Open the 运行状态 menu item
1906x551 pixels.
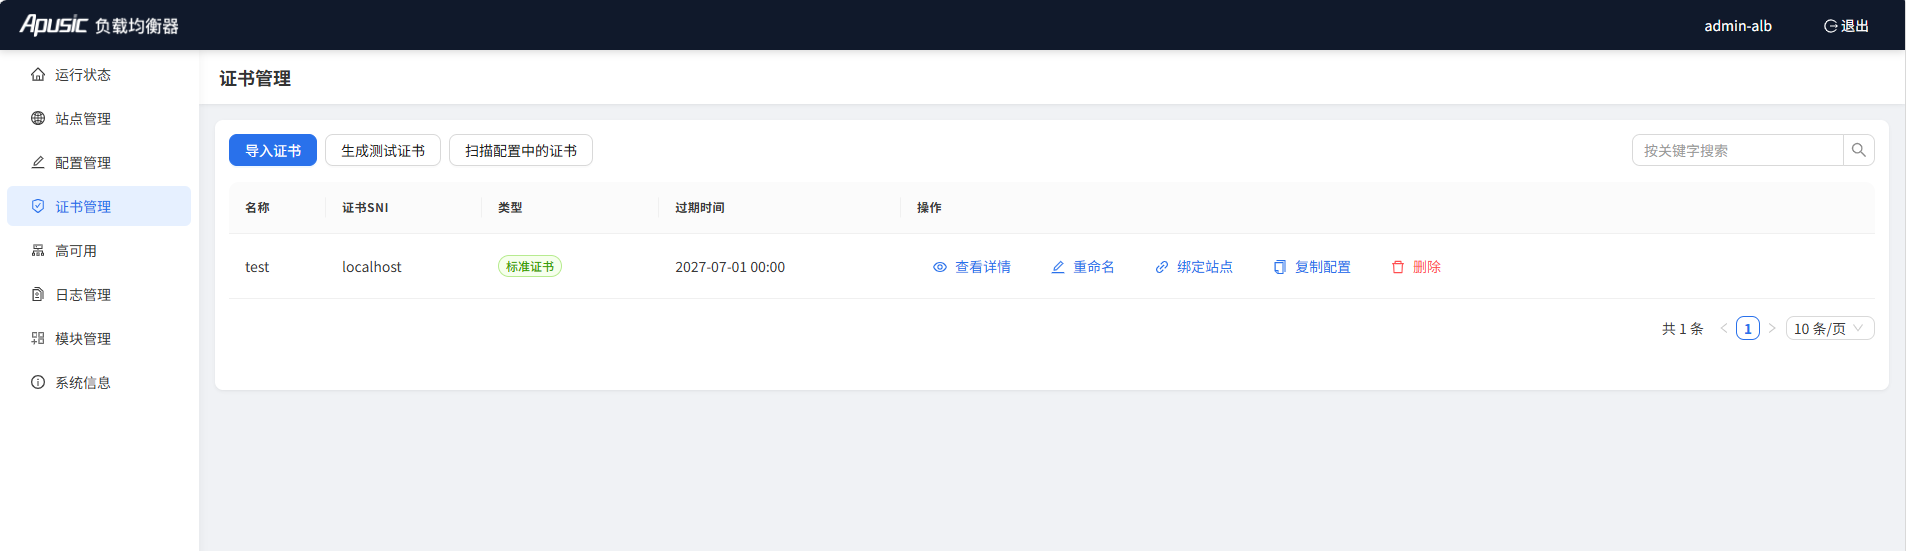pos(99,75)
